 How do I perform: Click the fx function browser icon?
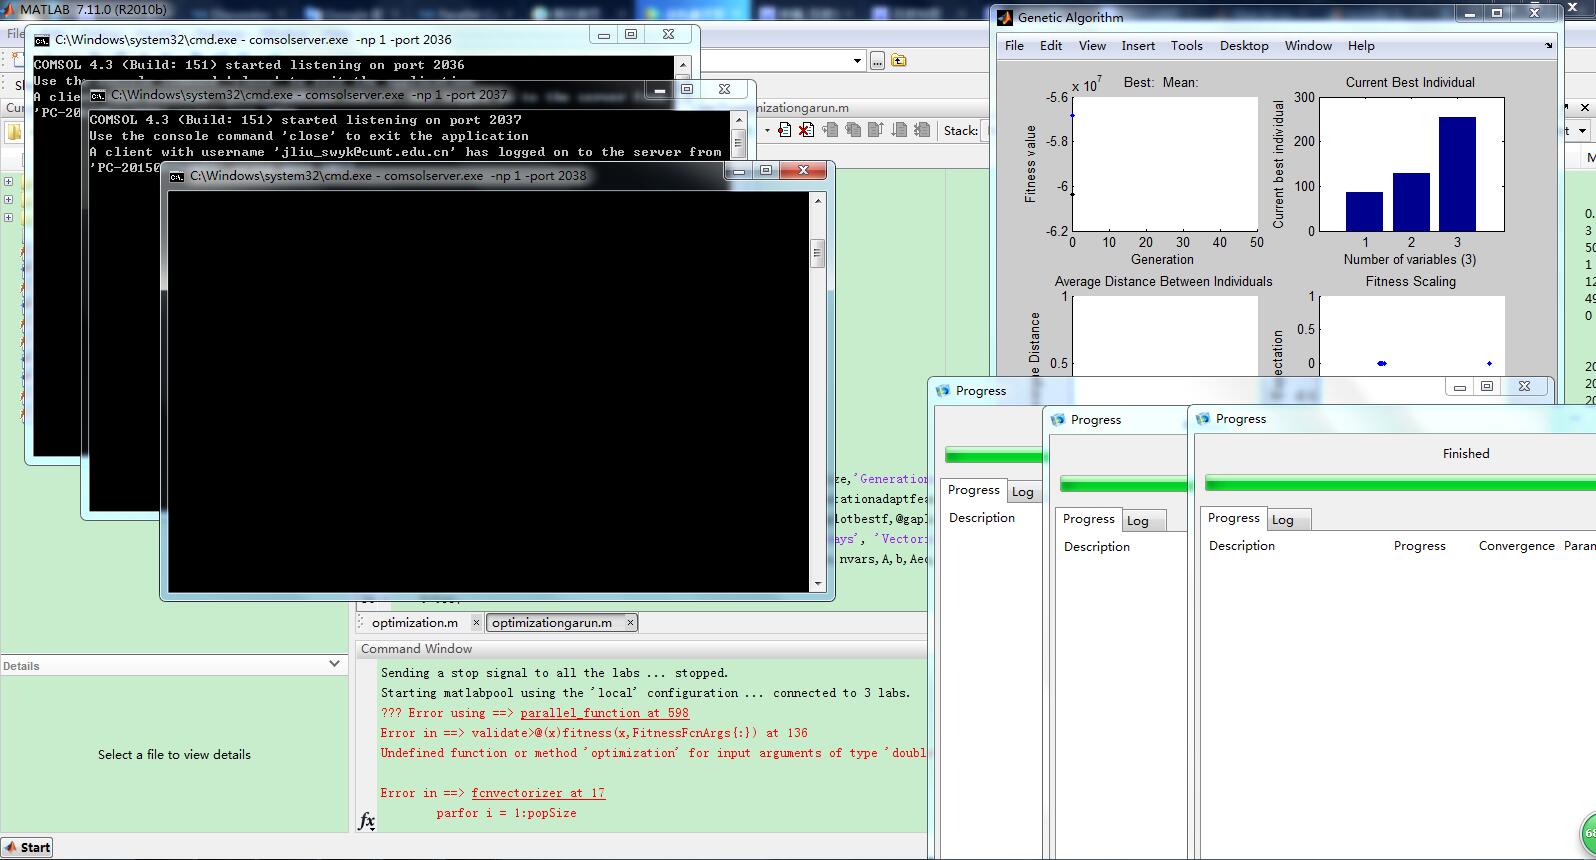tap(366, 821)
